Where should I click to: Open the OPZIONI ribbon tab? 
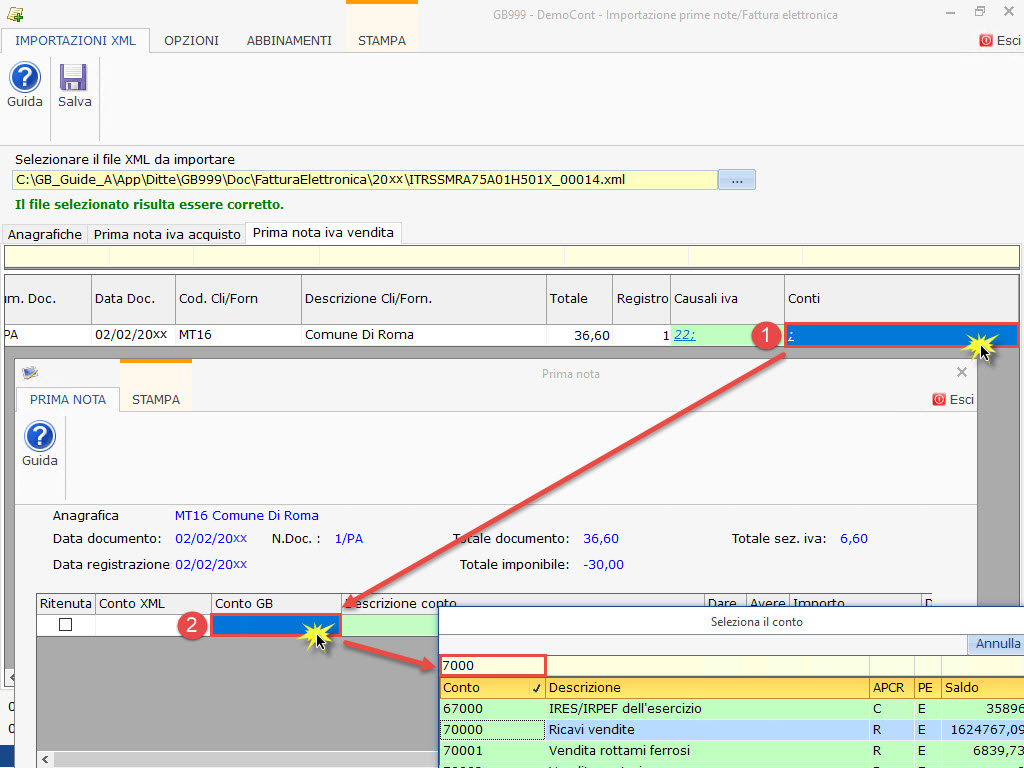point(191,41)
